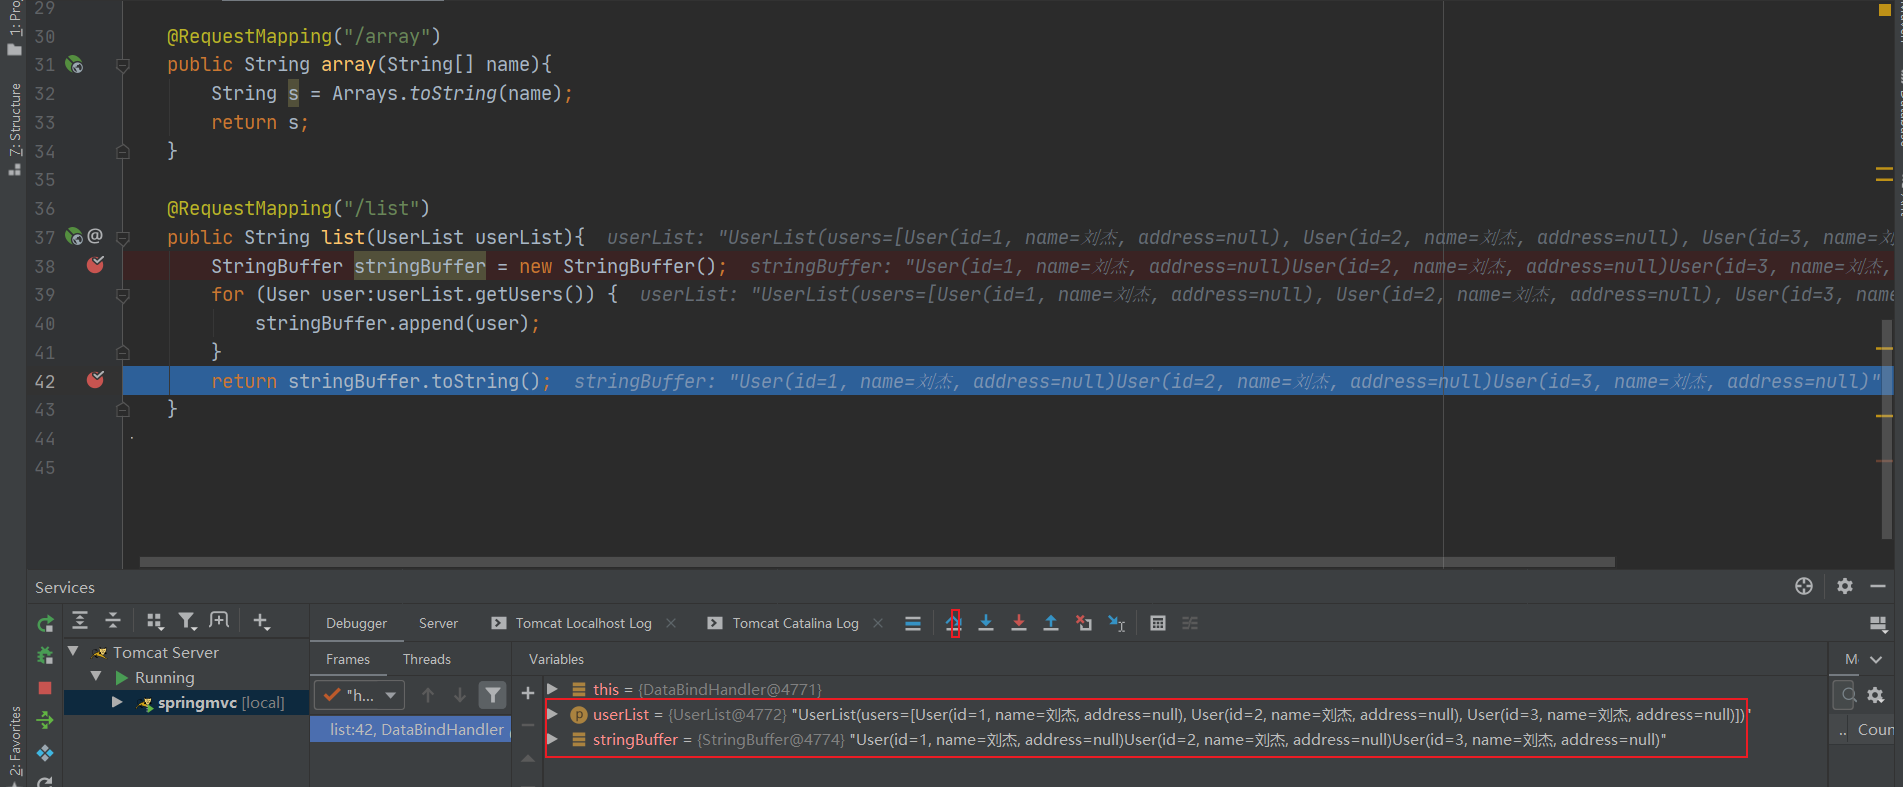Click the editor horizontal scrollbar

pyautogui.click(x=877, y=562)
